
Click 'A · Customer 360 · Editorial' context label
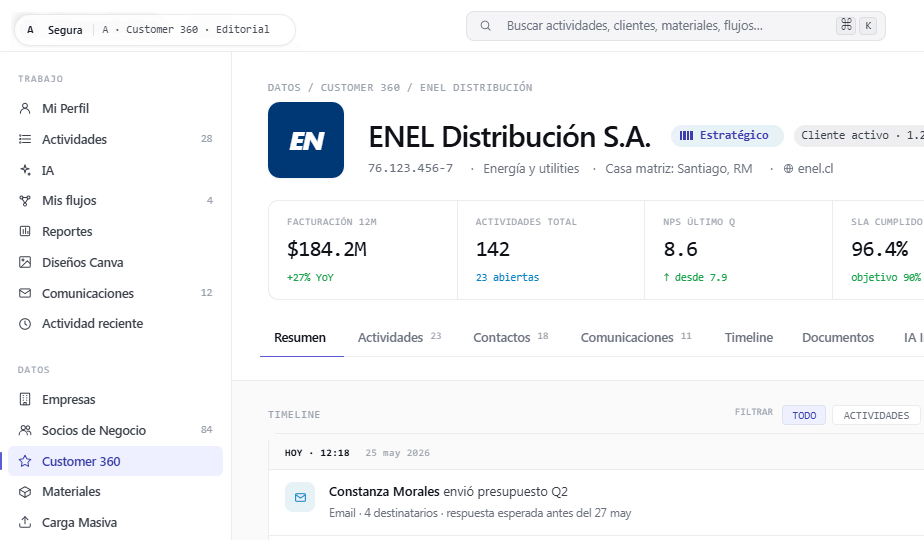pyautogui.click(x=186, y=29)
